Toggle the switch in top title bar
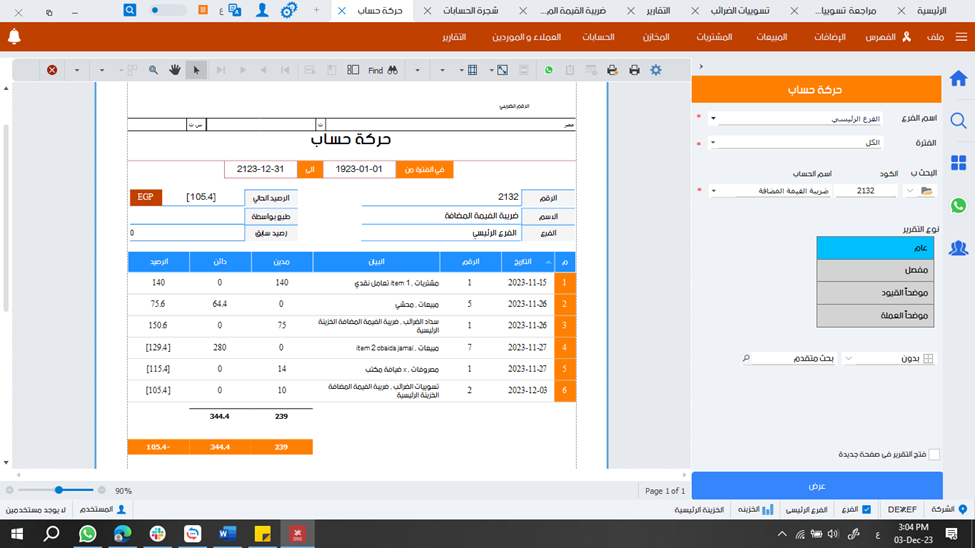 [x=168, y=10]
